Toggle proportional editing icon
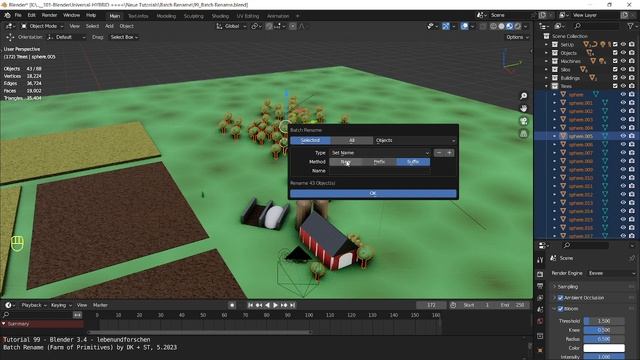Screen dimensions: 640x360 point(293,26)
